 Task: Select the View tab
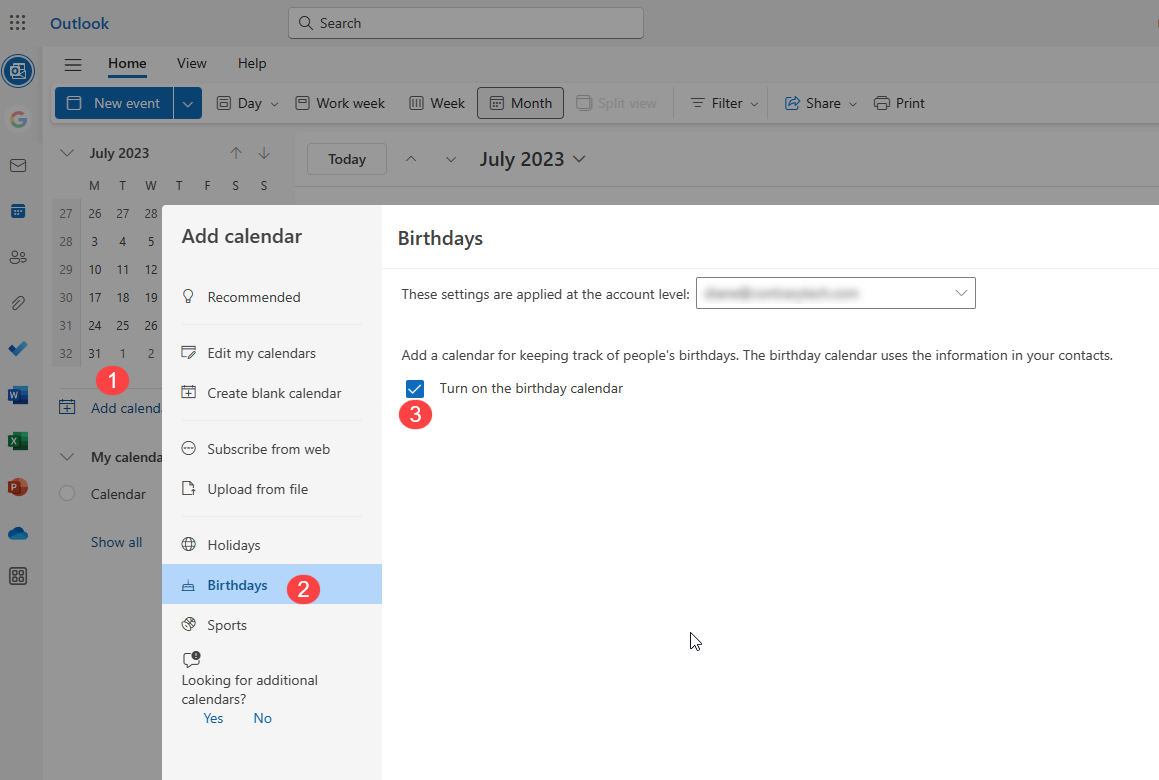pos(191,64)
